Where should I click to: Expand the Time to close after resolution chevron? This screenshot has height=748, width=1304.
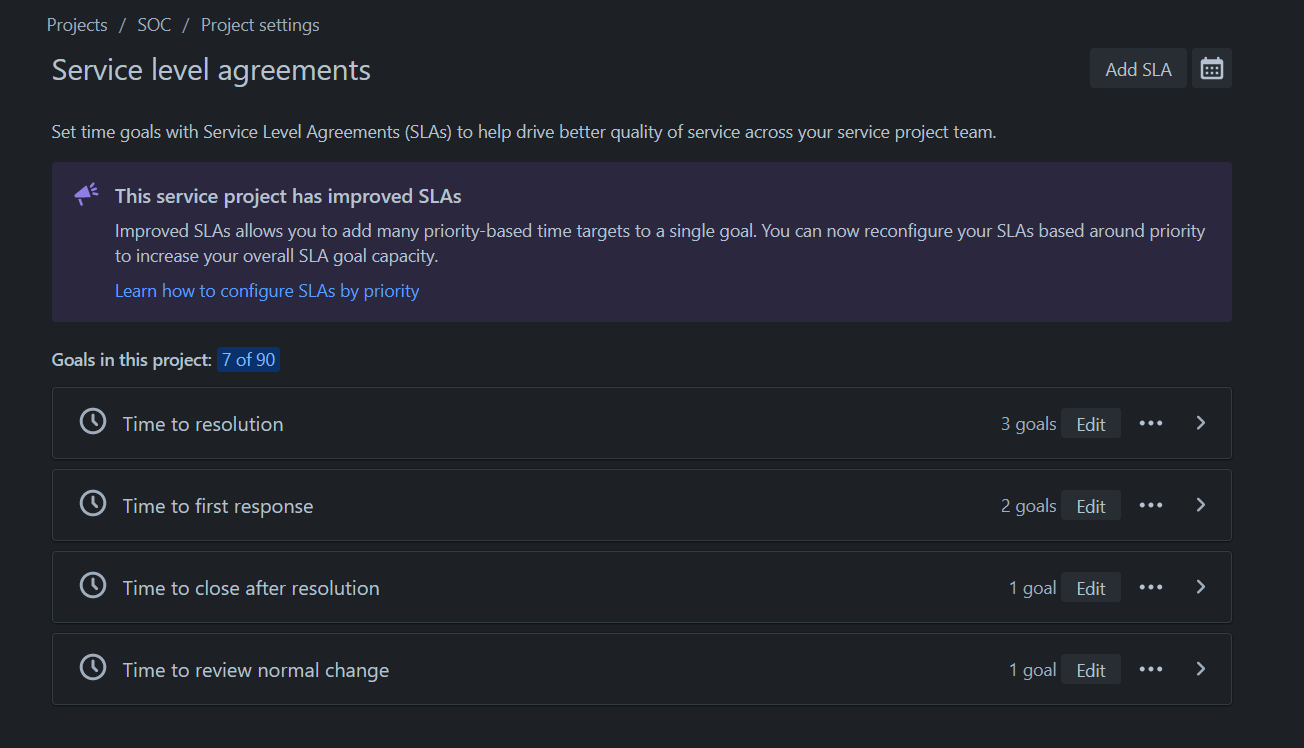click(1201, 587)
